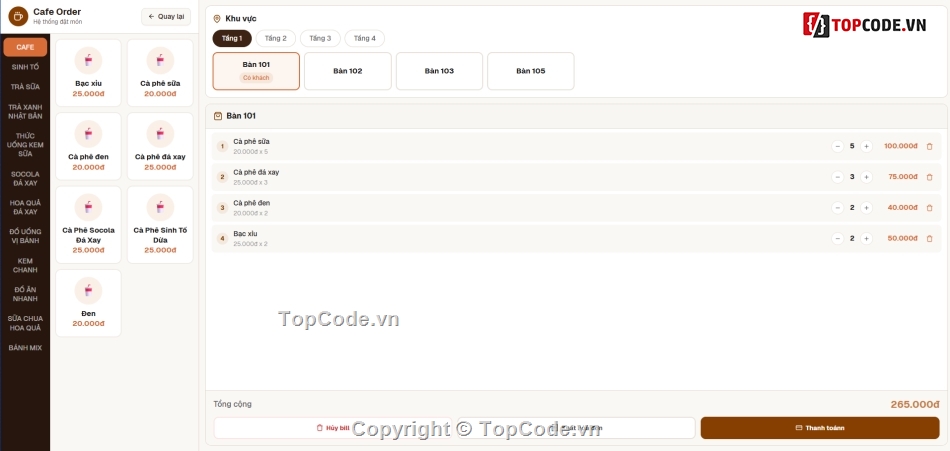This screenshot has width=950, height=451.
Task: Decrease Cà phê đen quantity with minus
Action: coord(837,208)
